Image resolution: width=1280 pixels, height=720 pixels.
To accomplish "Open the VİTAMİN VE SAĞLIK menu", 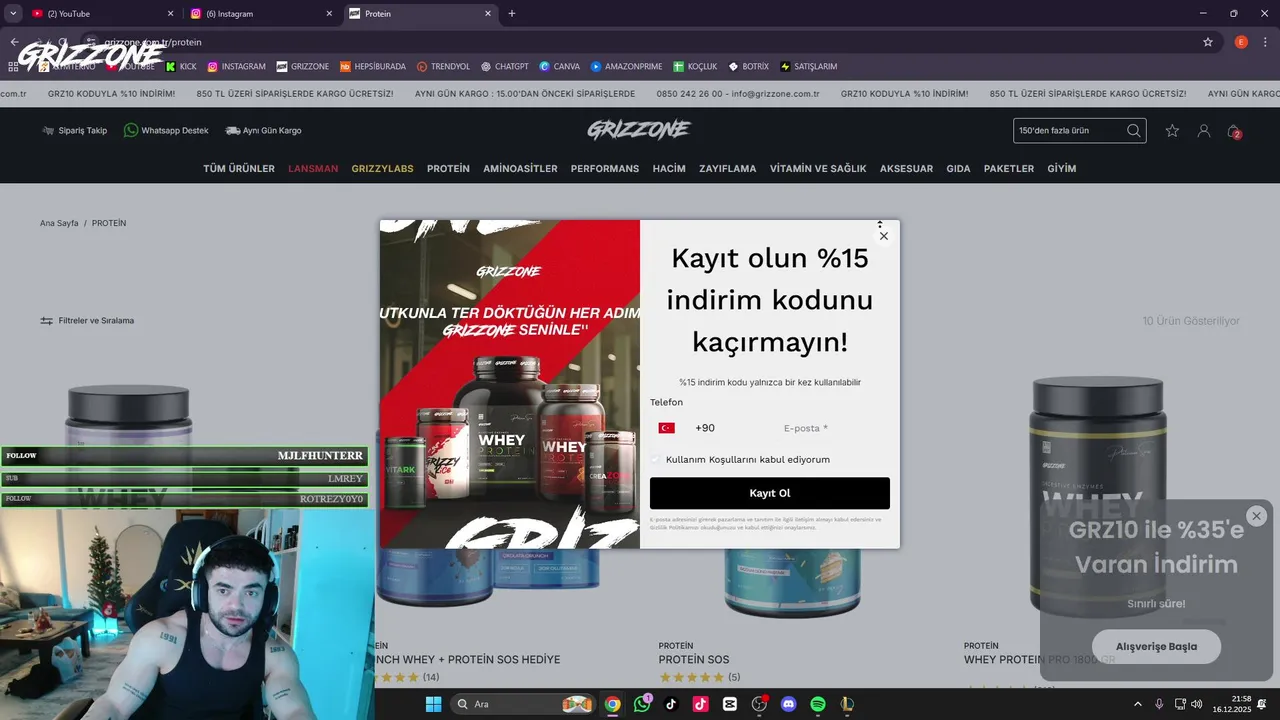I will pyautogui.click(x=818, y=169).
